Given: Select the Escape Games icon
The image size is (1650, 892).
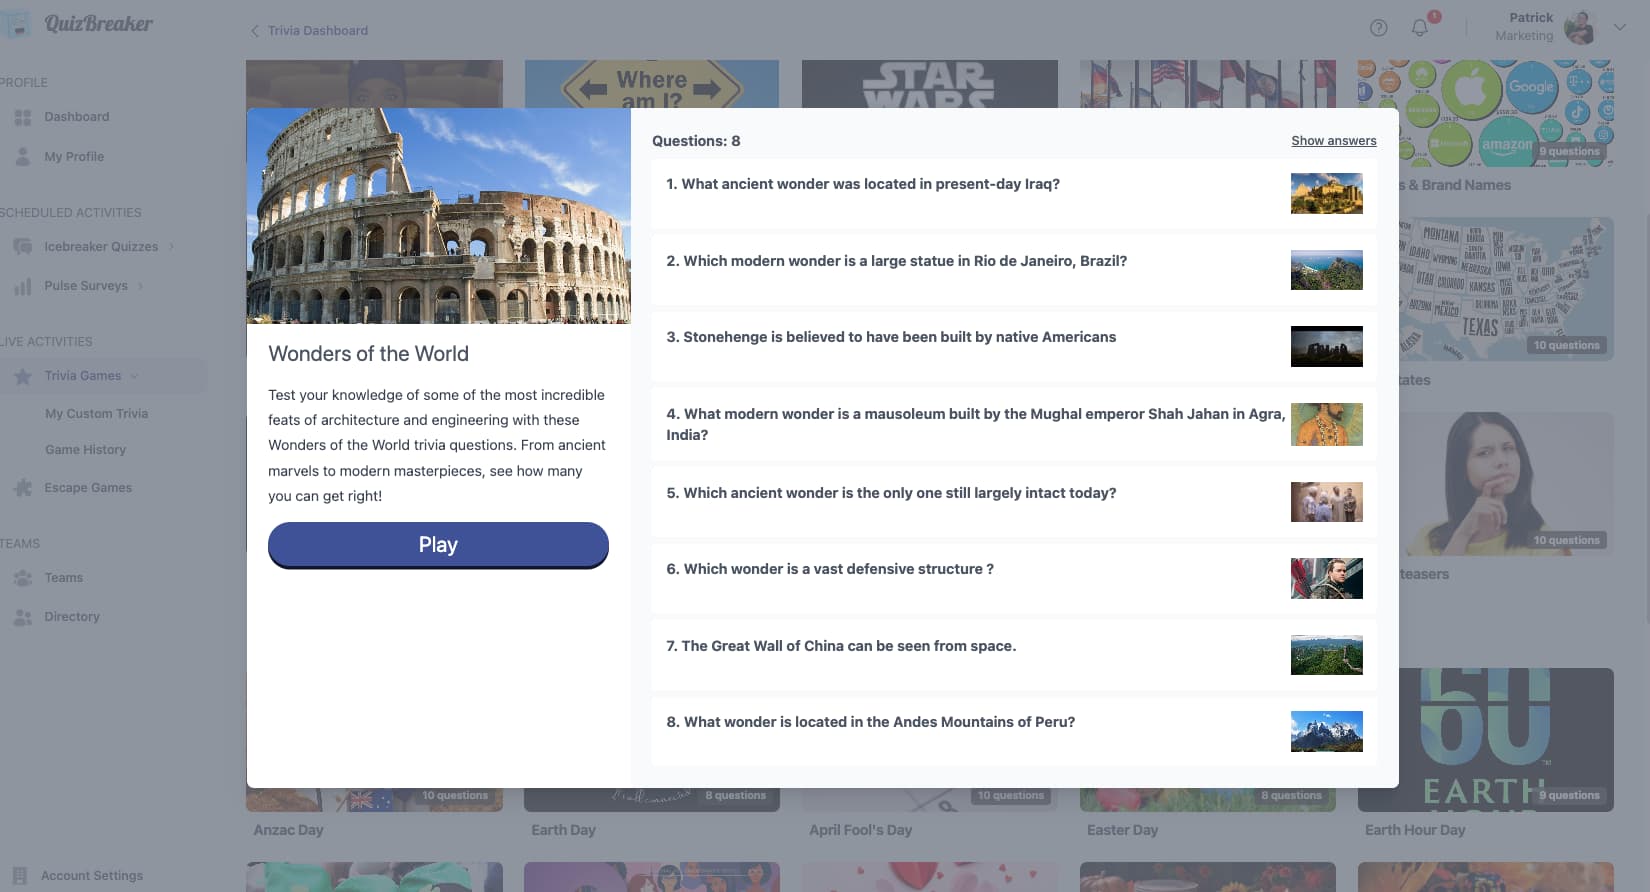Looking at the screenshot, I should 22,487.
